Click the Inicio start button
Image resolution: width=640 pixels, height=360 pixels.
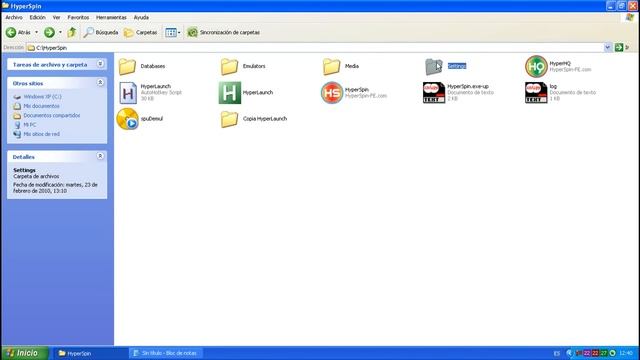(24, 353)
